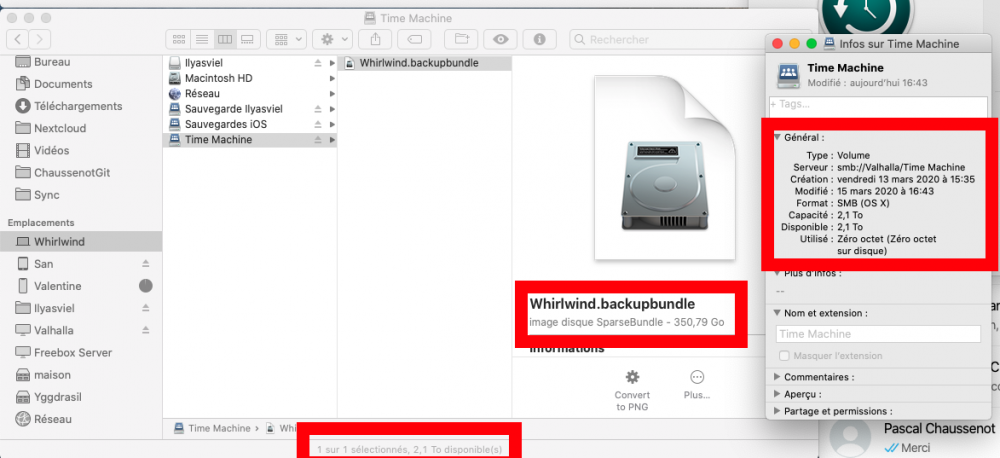The width and height of the screenshot is (1000, 458).
Task: Eject Valhalla in the sidebar
Action: coord(145,330)
